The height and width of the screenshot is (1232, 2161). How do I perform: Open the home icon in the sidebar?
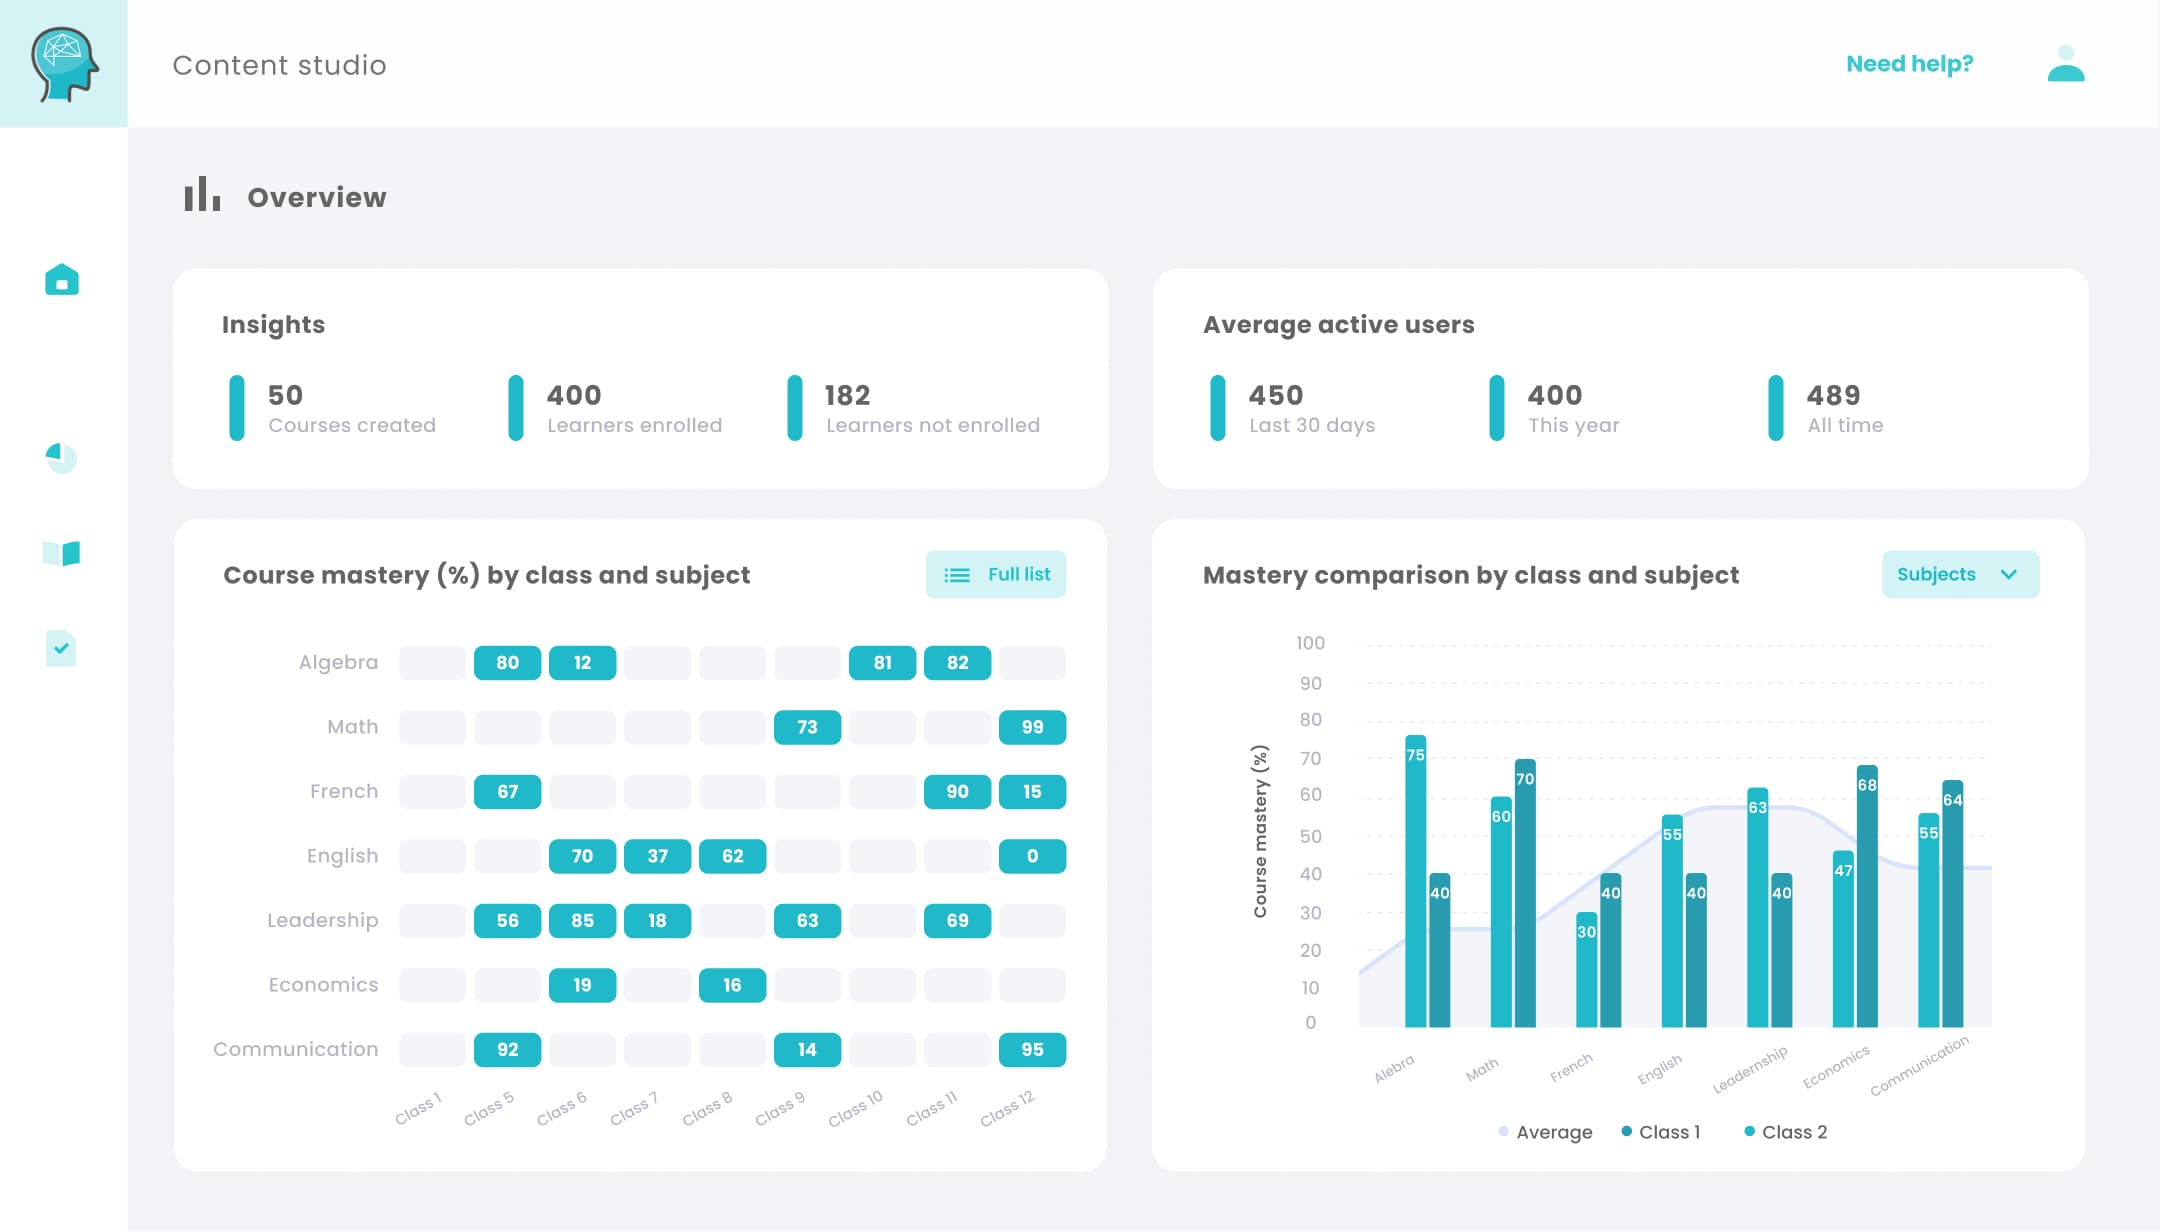click(x=62, y=280)
